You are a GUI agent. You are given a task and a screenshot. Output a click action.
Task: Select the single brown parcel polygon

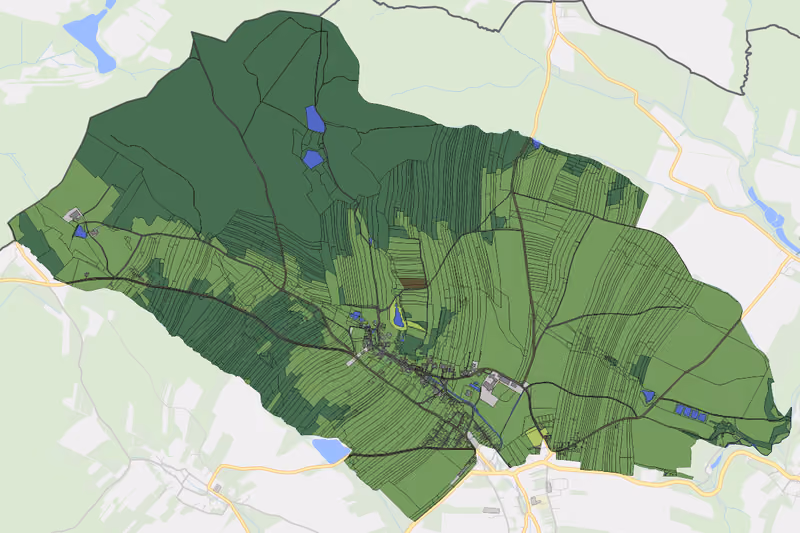[x=412, y=284]
